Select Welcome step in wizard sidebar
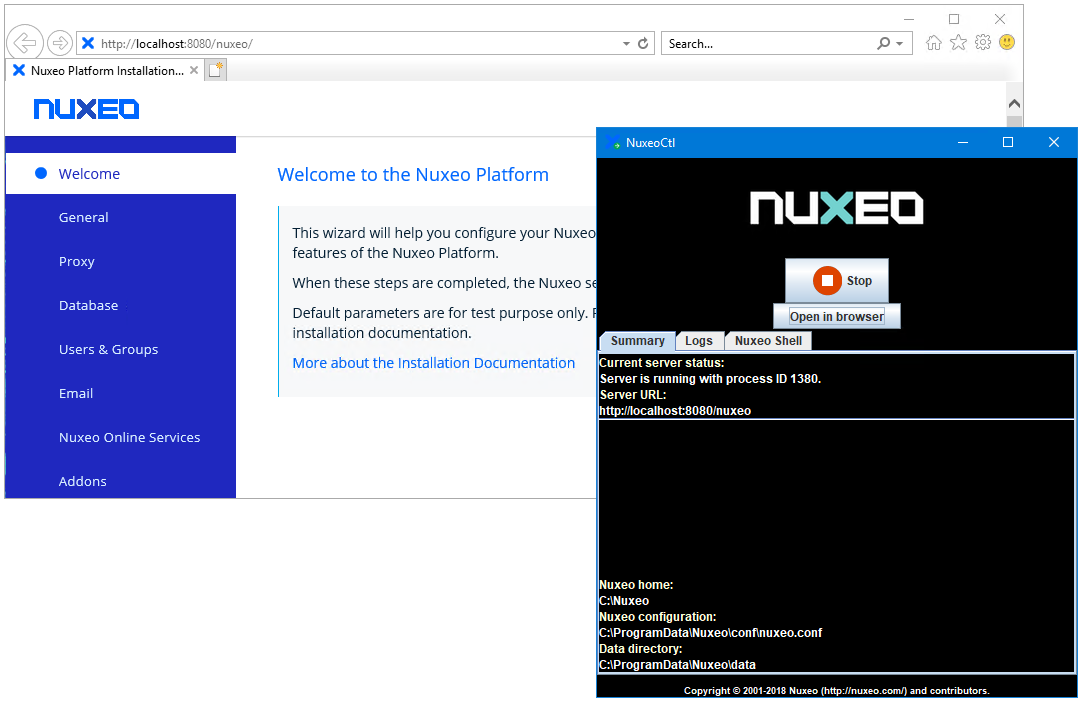The image size is (1084, 704). [120, 174]
